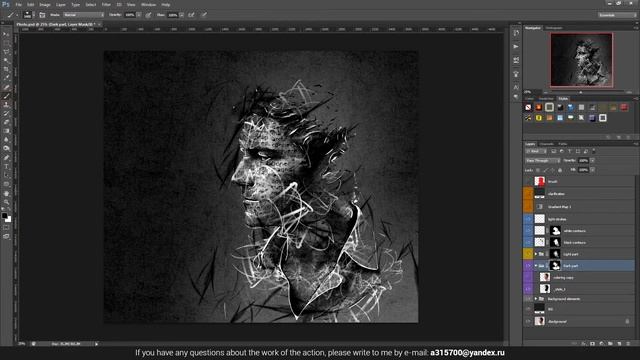Open the Character panel icon
The height and width of the screenshot is (360, 640).
click(516, 87)
